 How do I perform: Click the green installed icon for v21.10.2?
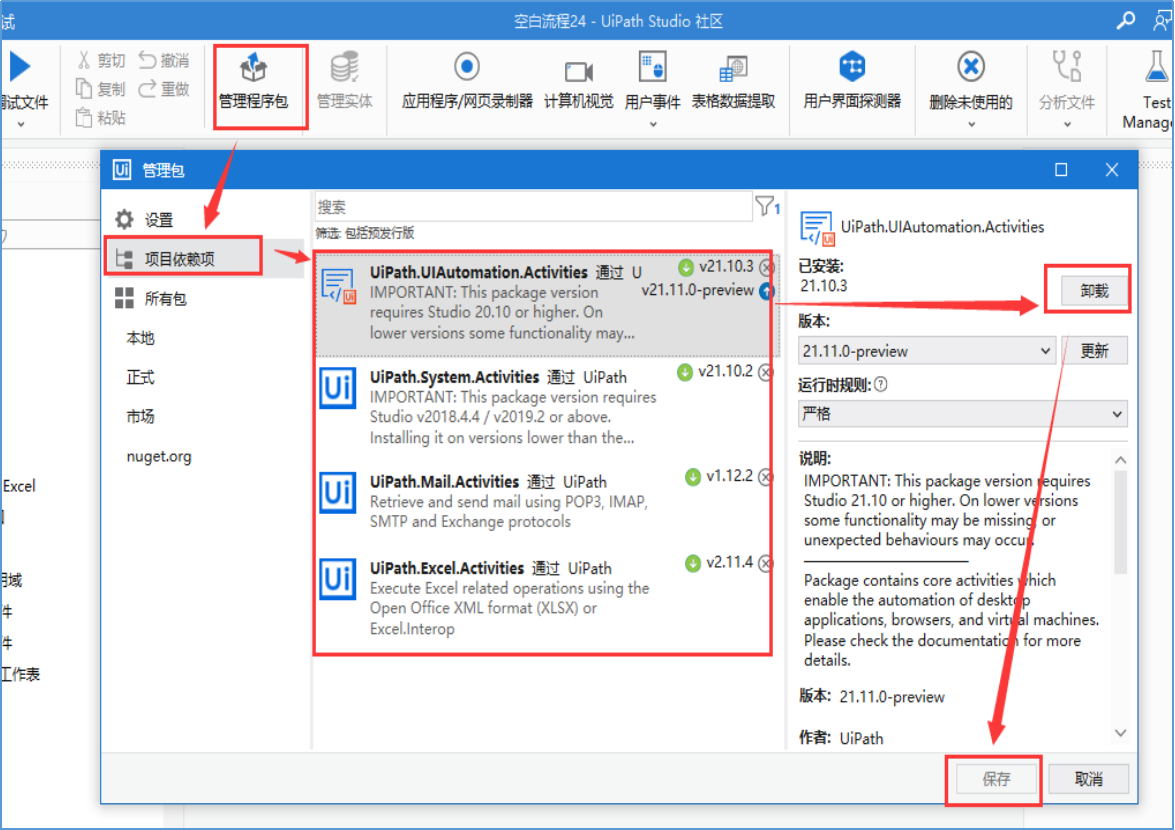(x=684, y=372)
